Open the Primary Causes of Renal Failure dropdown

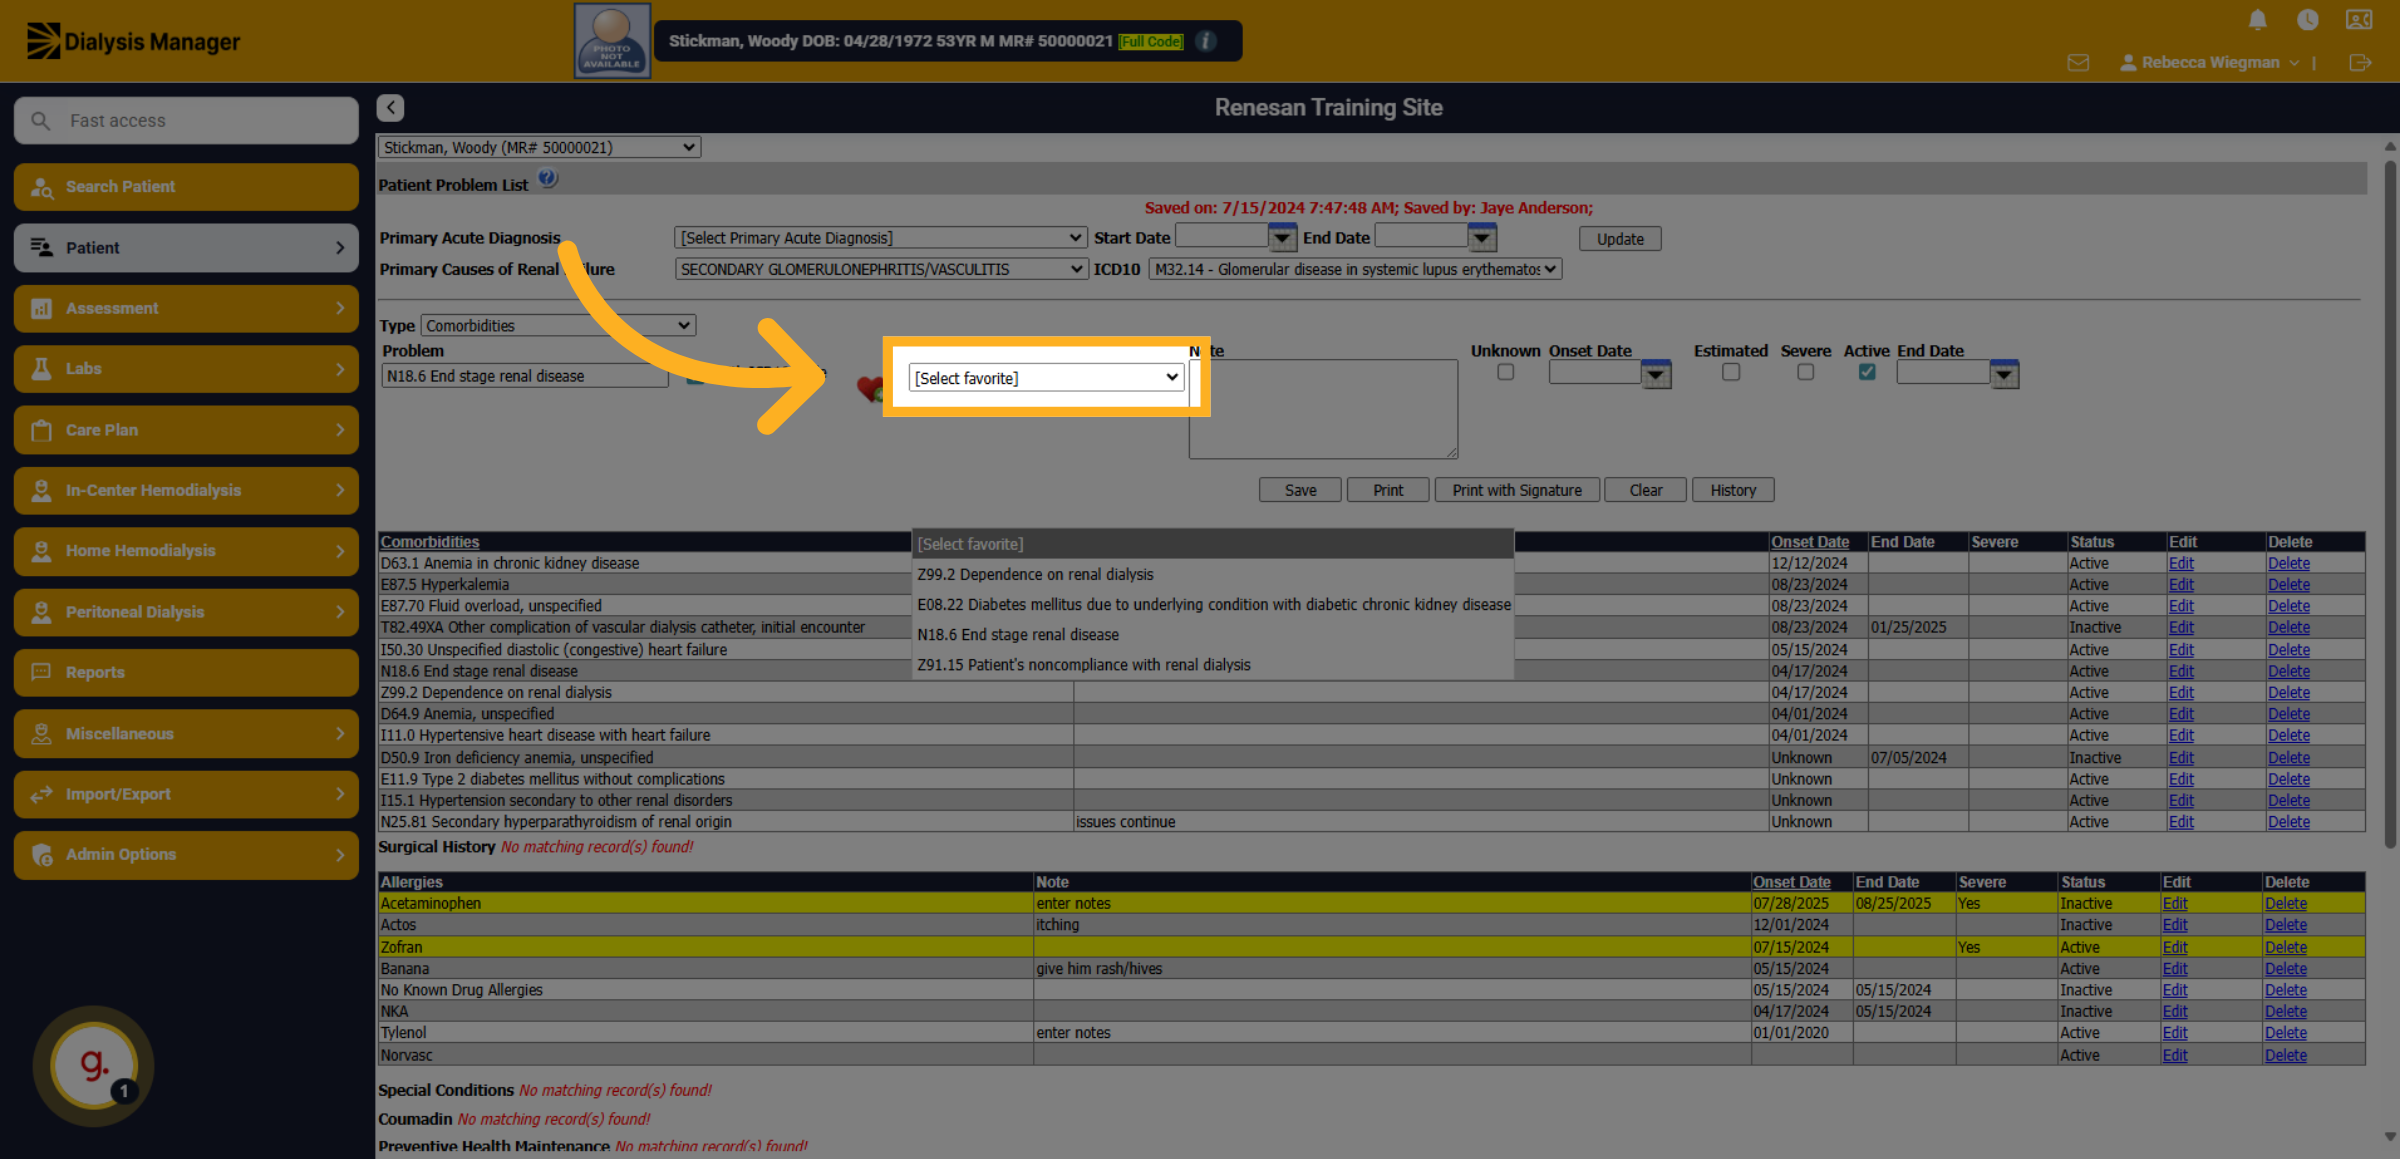tap(880, 269)
